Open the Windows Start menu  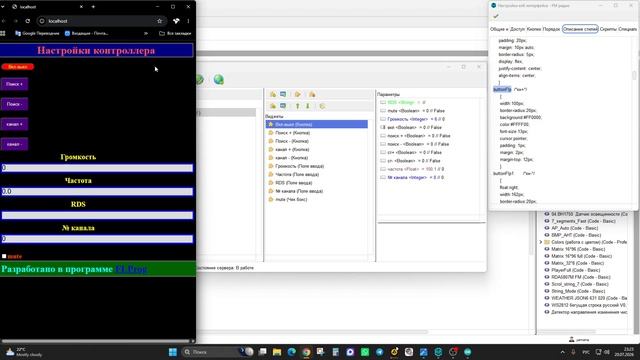(x=173, y=352)
